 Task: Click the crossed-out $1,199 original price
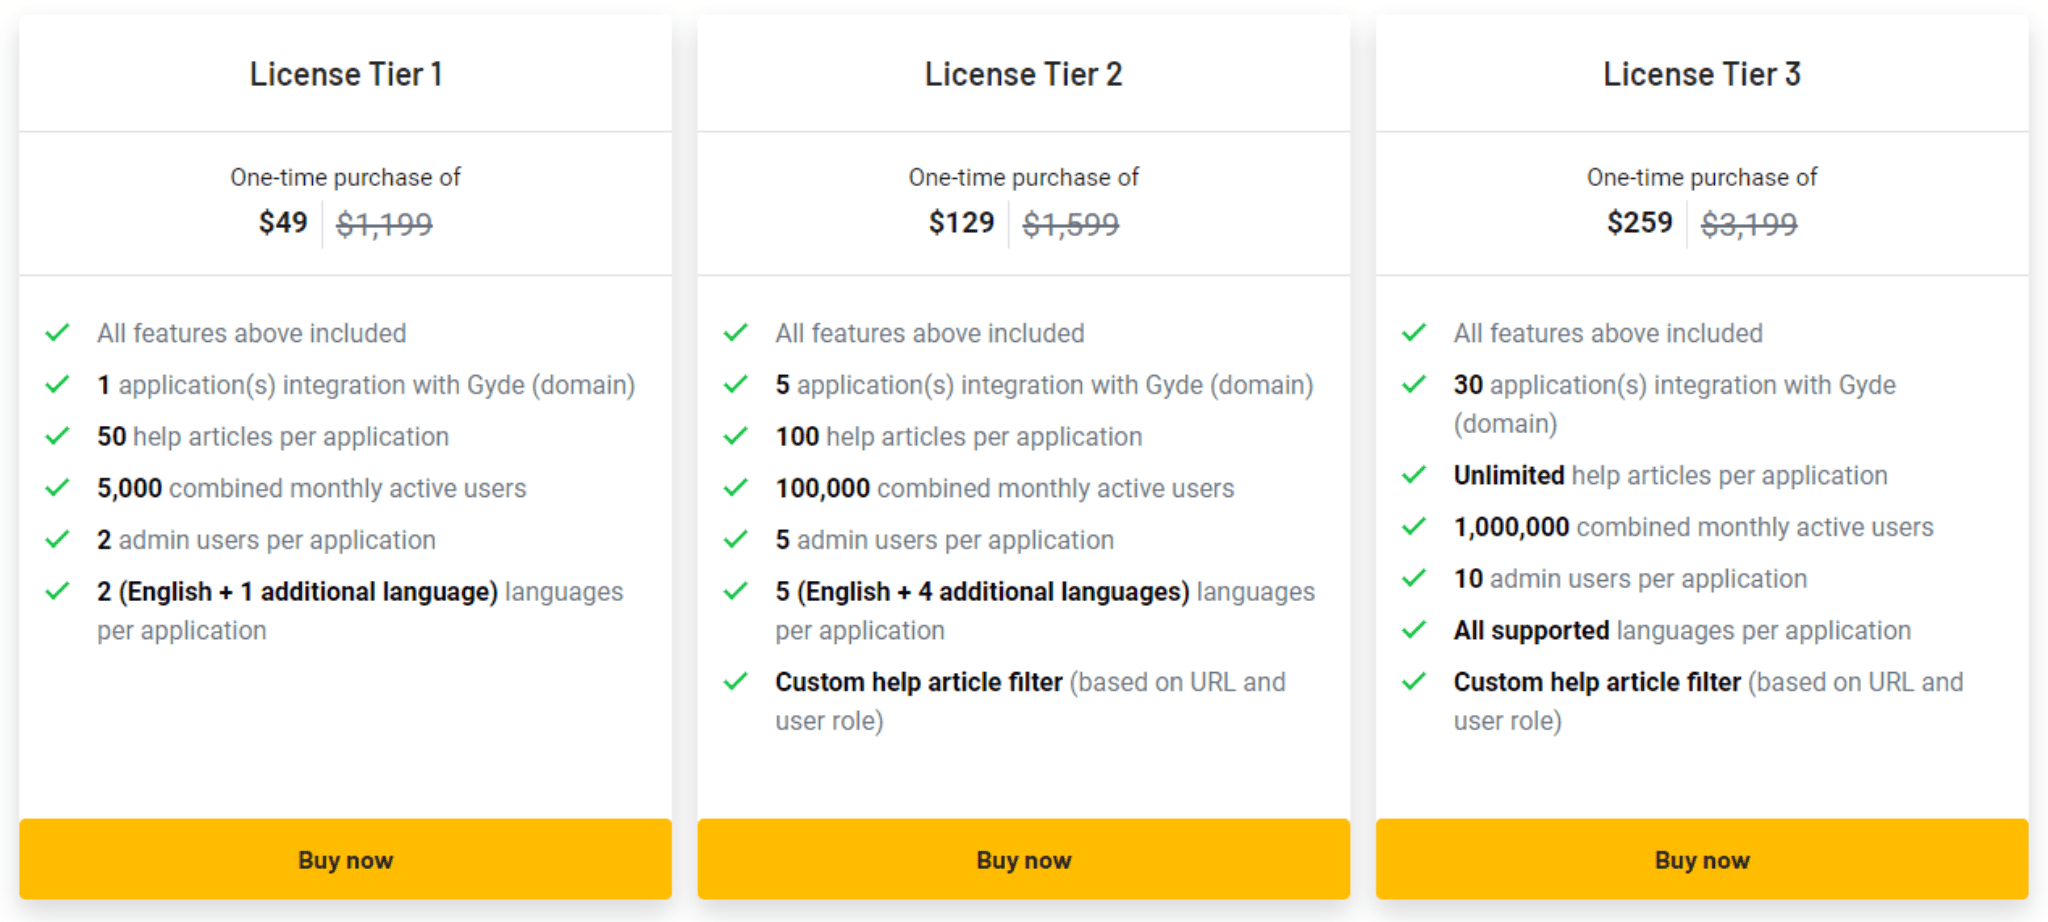(384, 223)
